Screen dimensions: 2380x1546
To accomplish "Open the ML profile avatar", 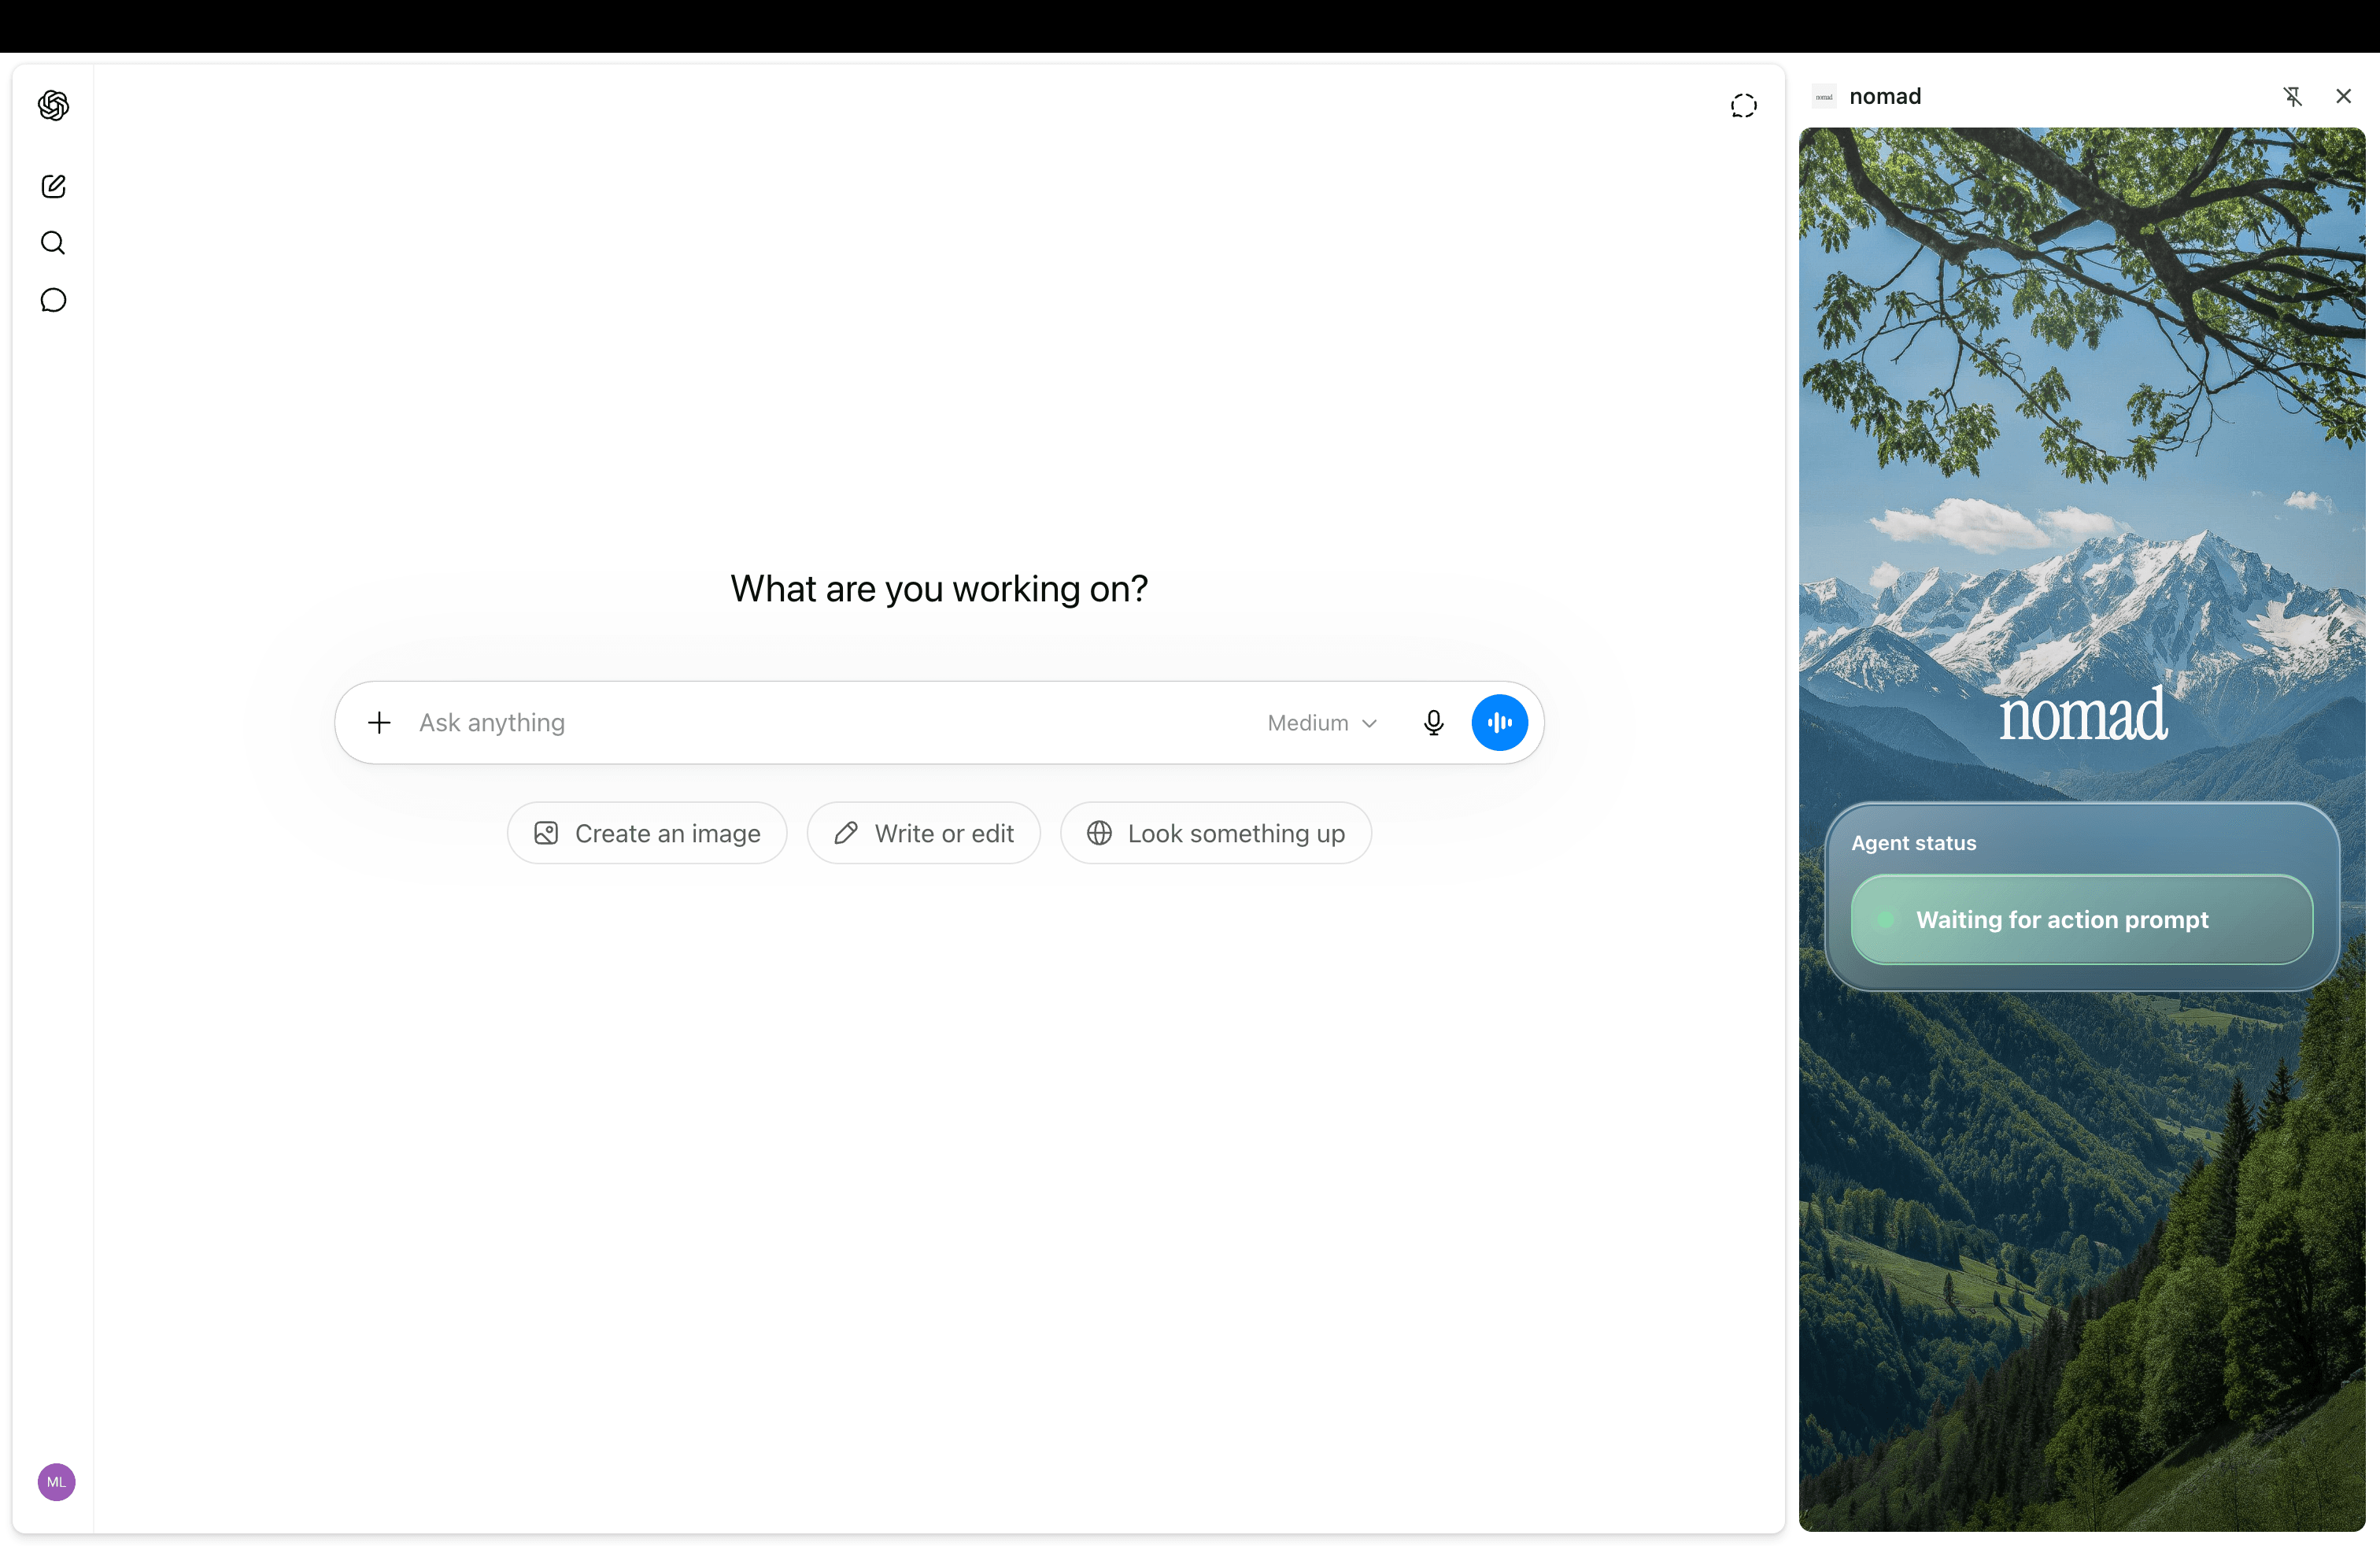I will (56, 1482).
